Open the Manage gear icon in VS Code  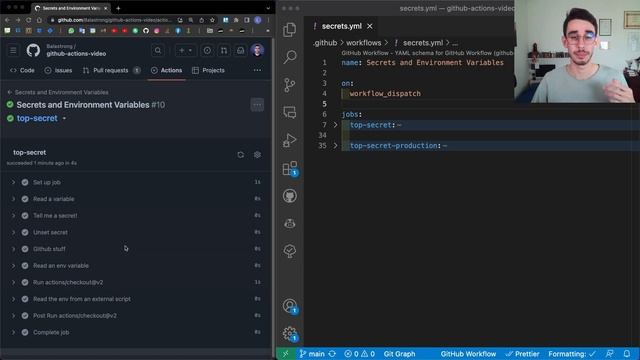pos(290,333)
